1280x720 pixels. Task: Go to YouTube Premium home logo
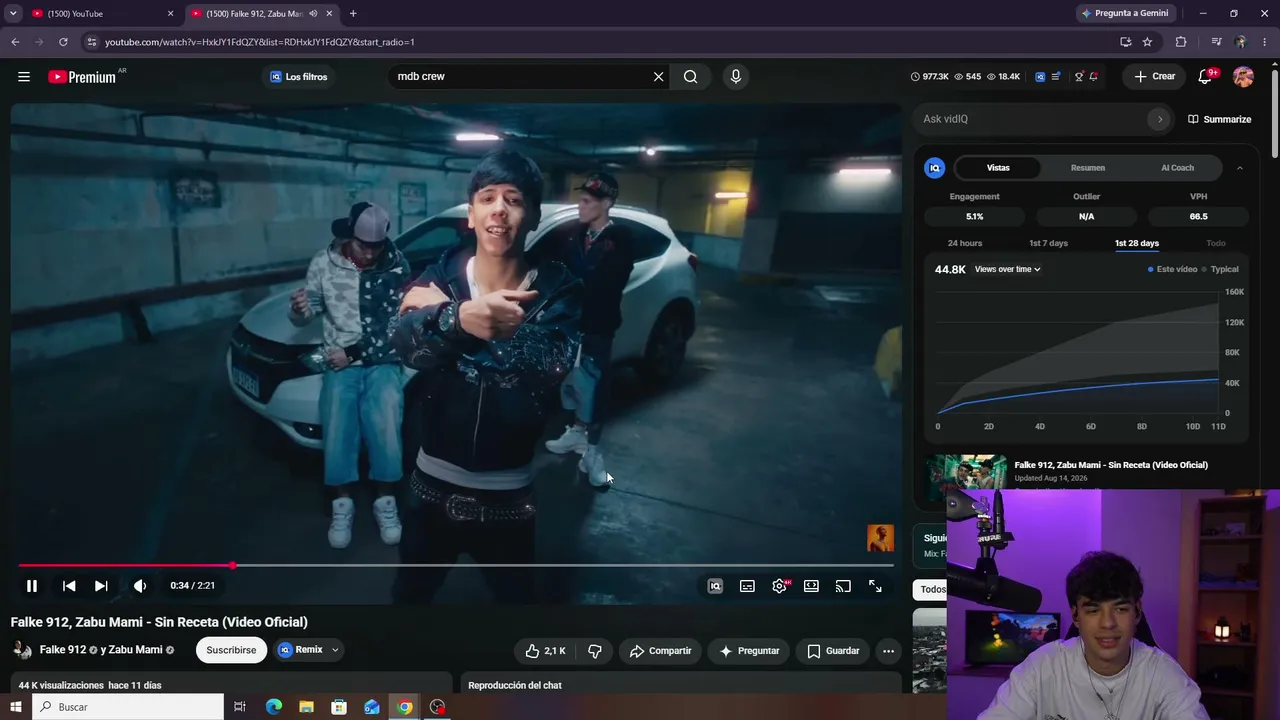pos(82,77)
